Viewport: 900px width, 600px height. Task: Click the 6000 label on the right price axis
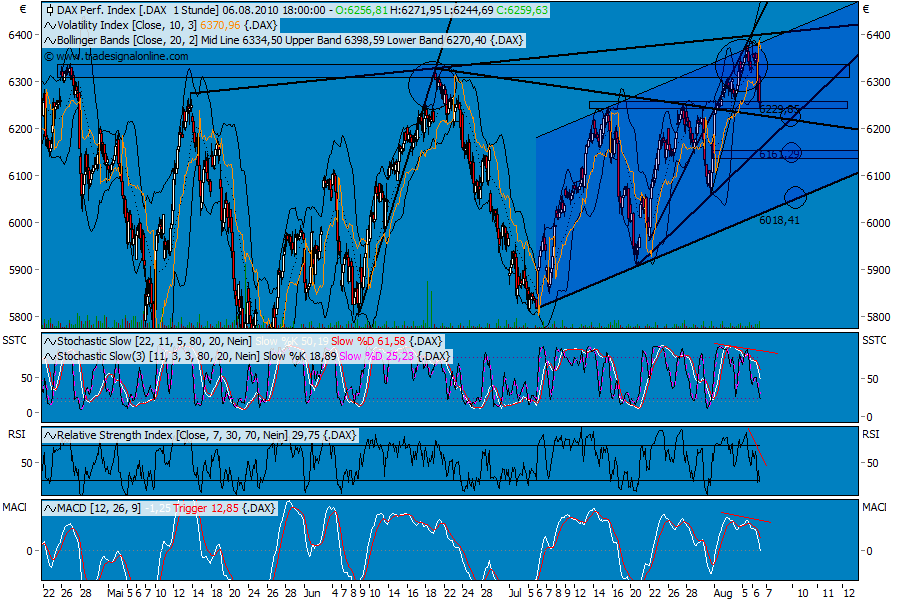[x=878, y=223]
